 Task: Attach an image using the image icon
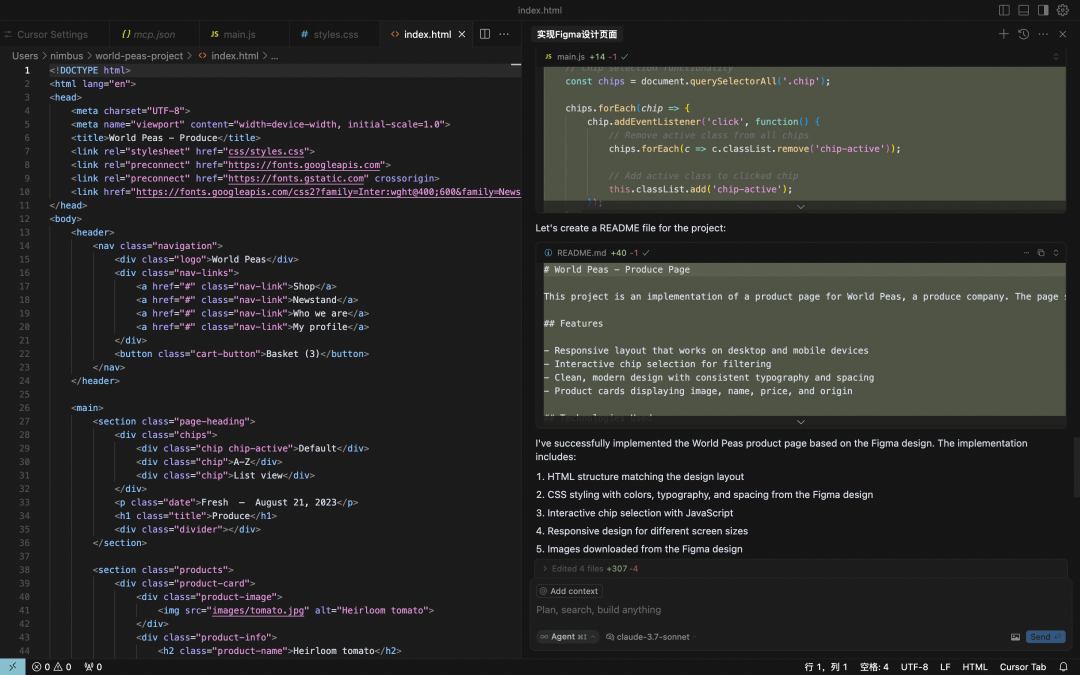coord(1015,637)
